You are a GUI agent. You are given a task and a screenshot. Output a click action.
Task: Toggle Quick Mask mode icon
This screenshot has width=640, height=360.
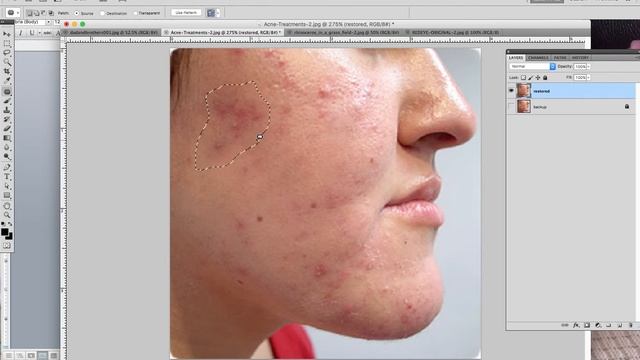7,246
